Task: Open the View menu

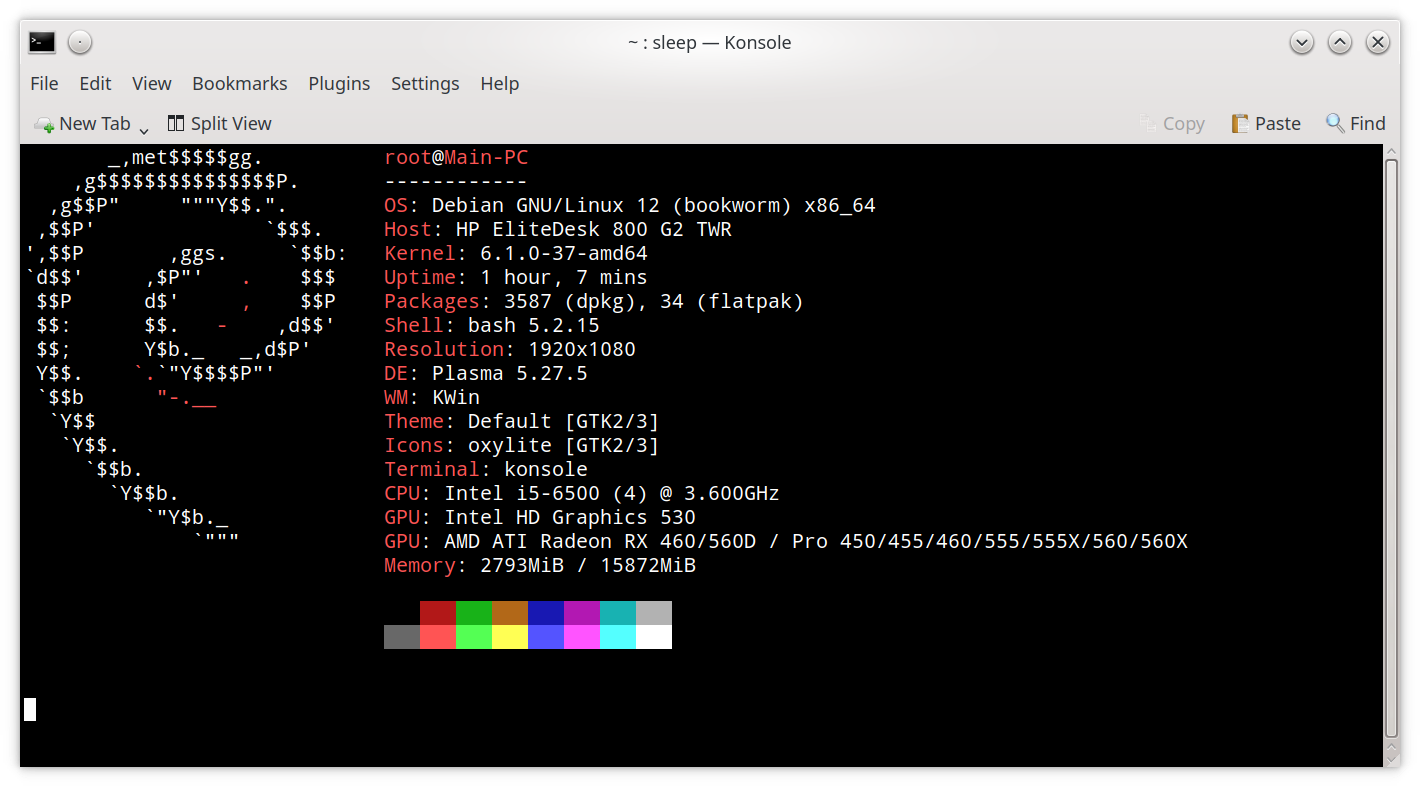Action: [x=152, y=83]
